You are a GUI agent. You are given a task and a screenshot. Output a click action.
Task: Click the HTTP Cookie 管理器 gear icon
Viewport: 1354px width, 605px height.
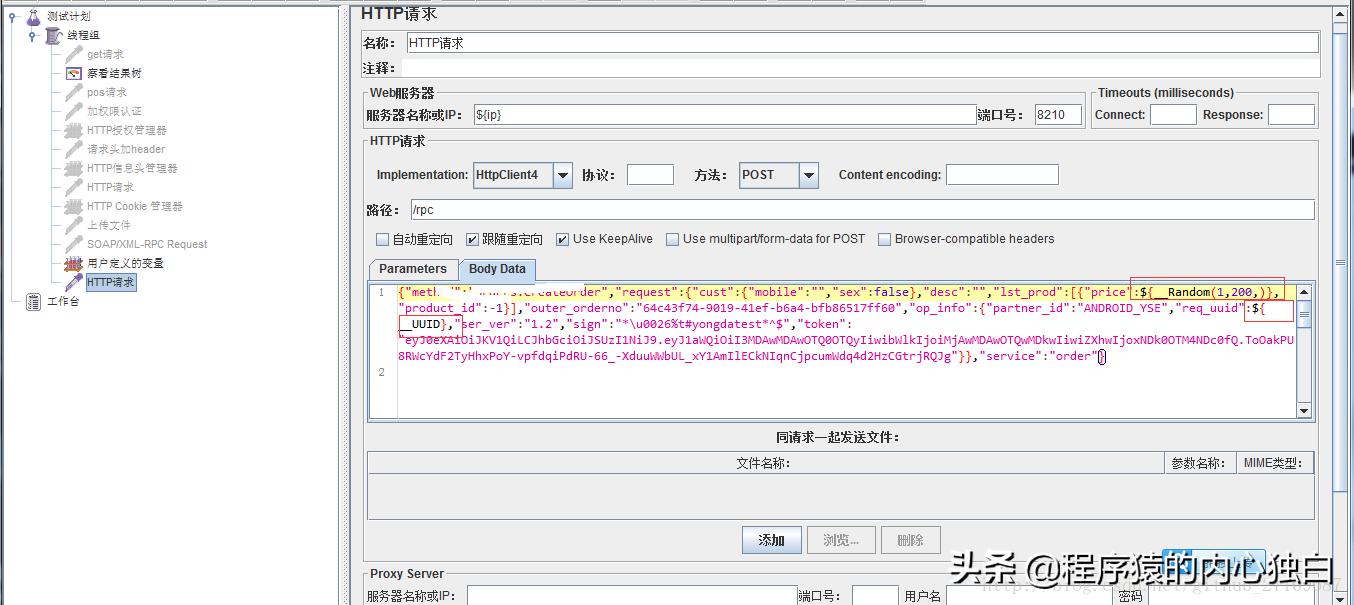71,205
